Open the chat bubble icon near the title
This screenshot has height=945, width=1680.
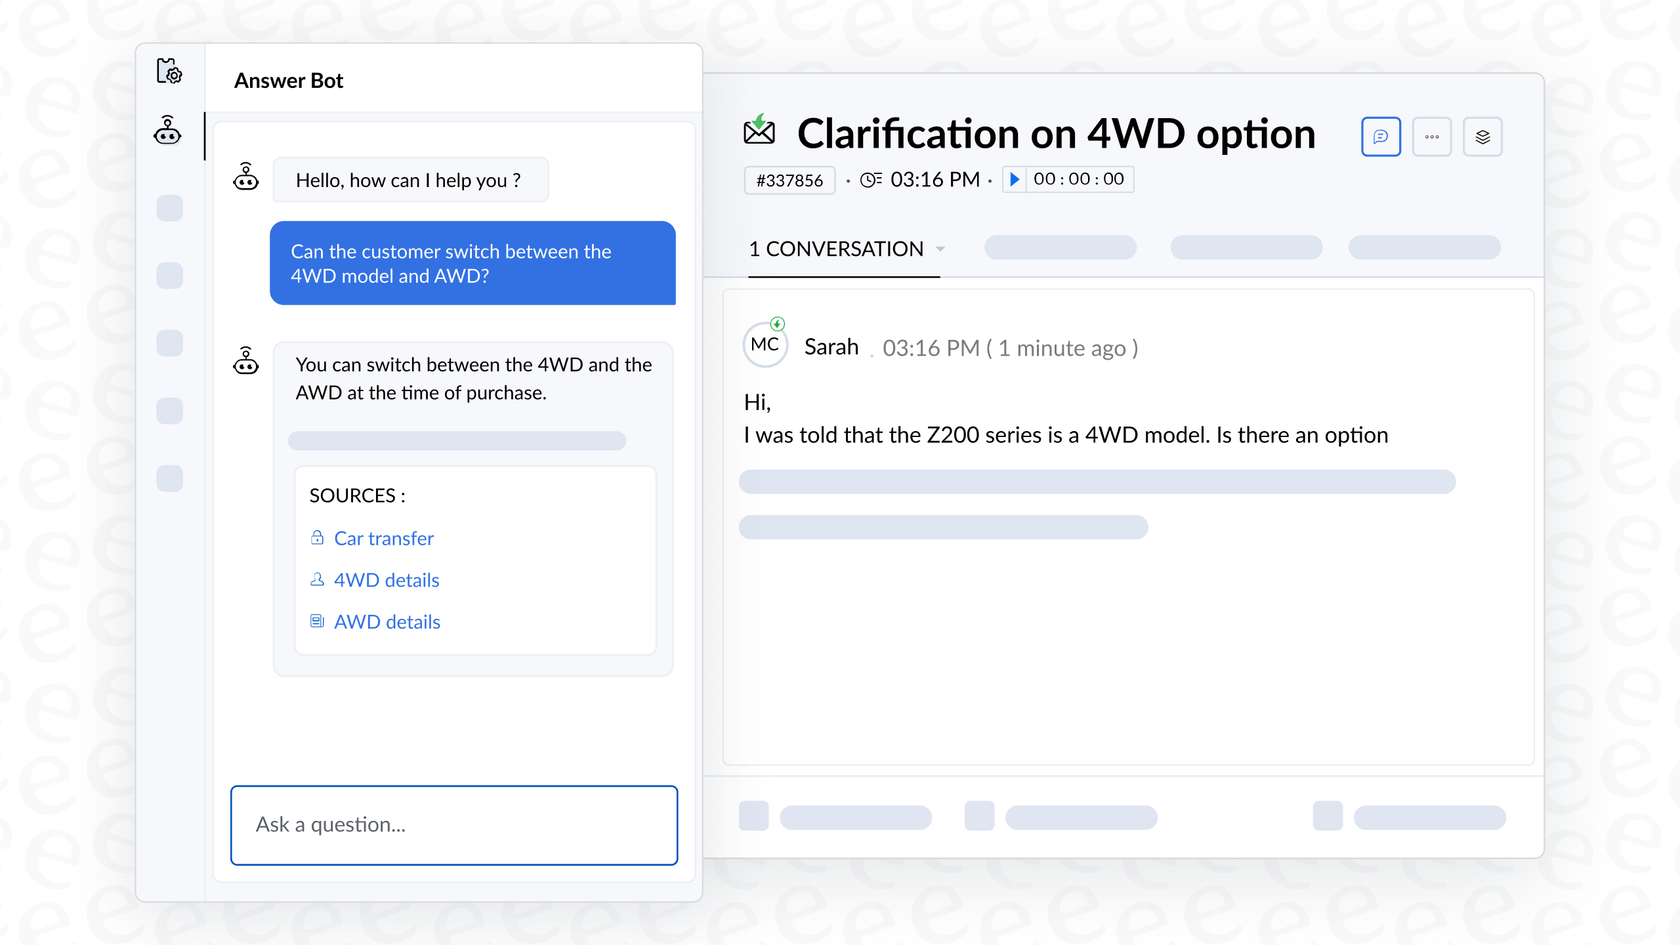coord(1381,137)
